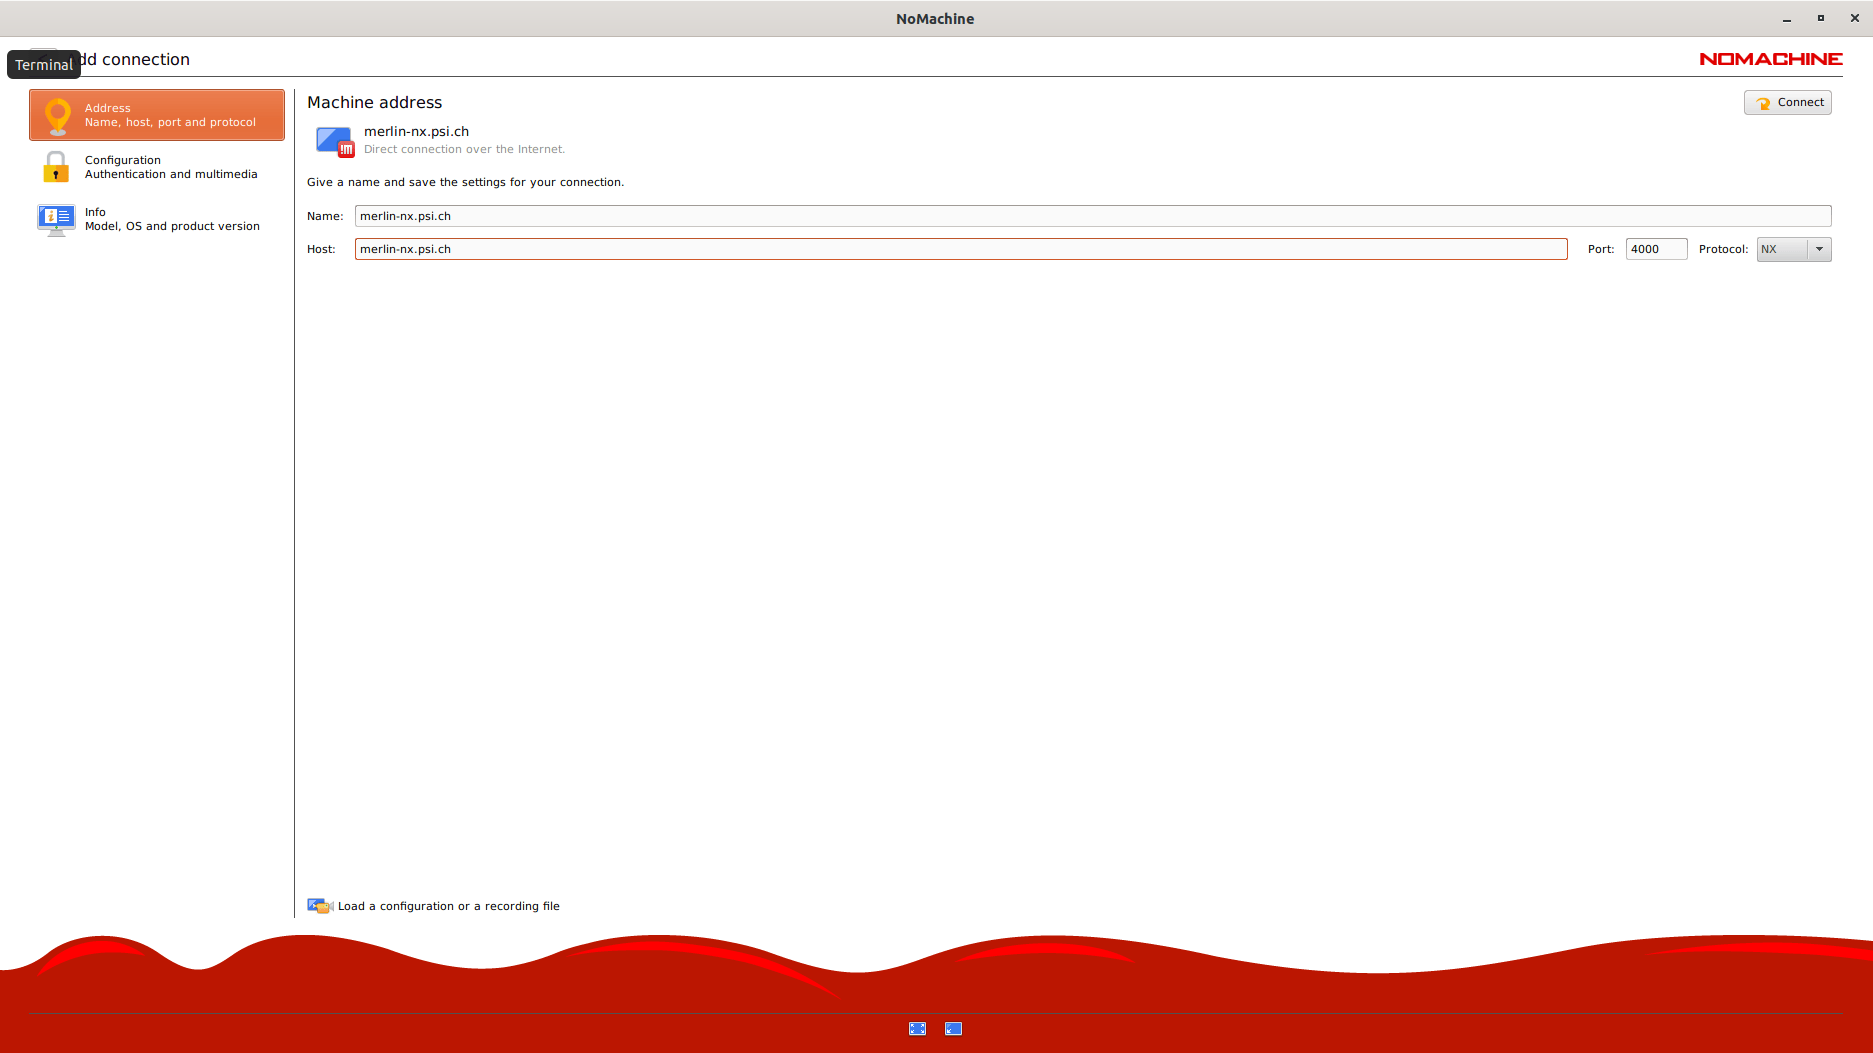Click the Info monitor icon in sidebar
This screenshot has height=1053, width=1873.
(56, 219)
